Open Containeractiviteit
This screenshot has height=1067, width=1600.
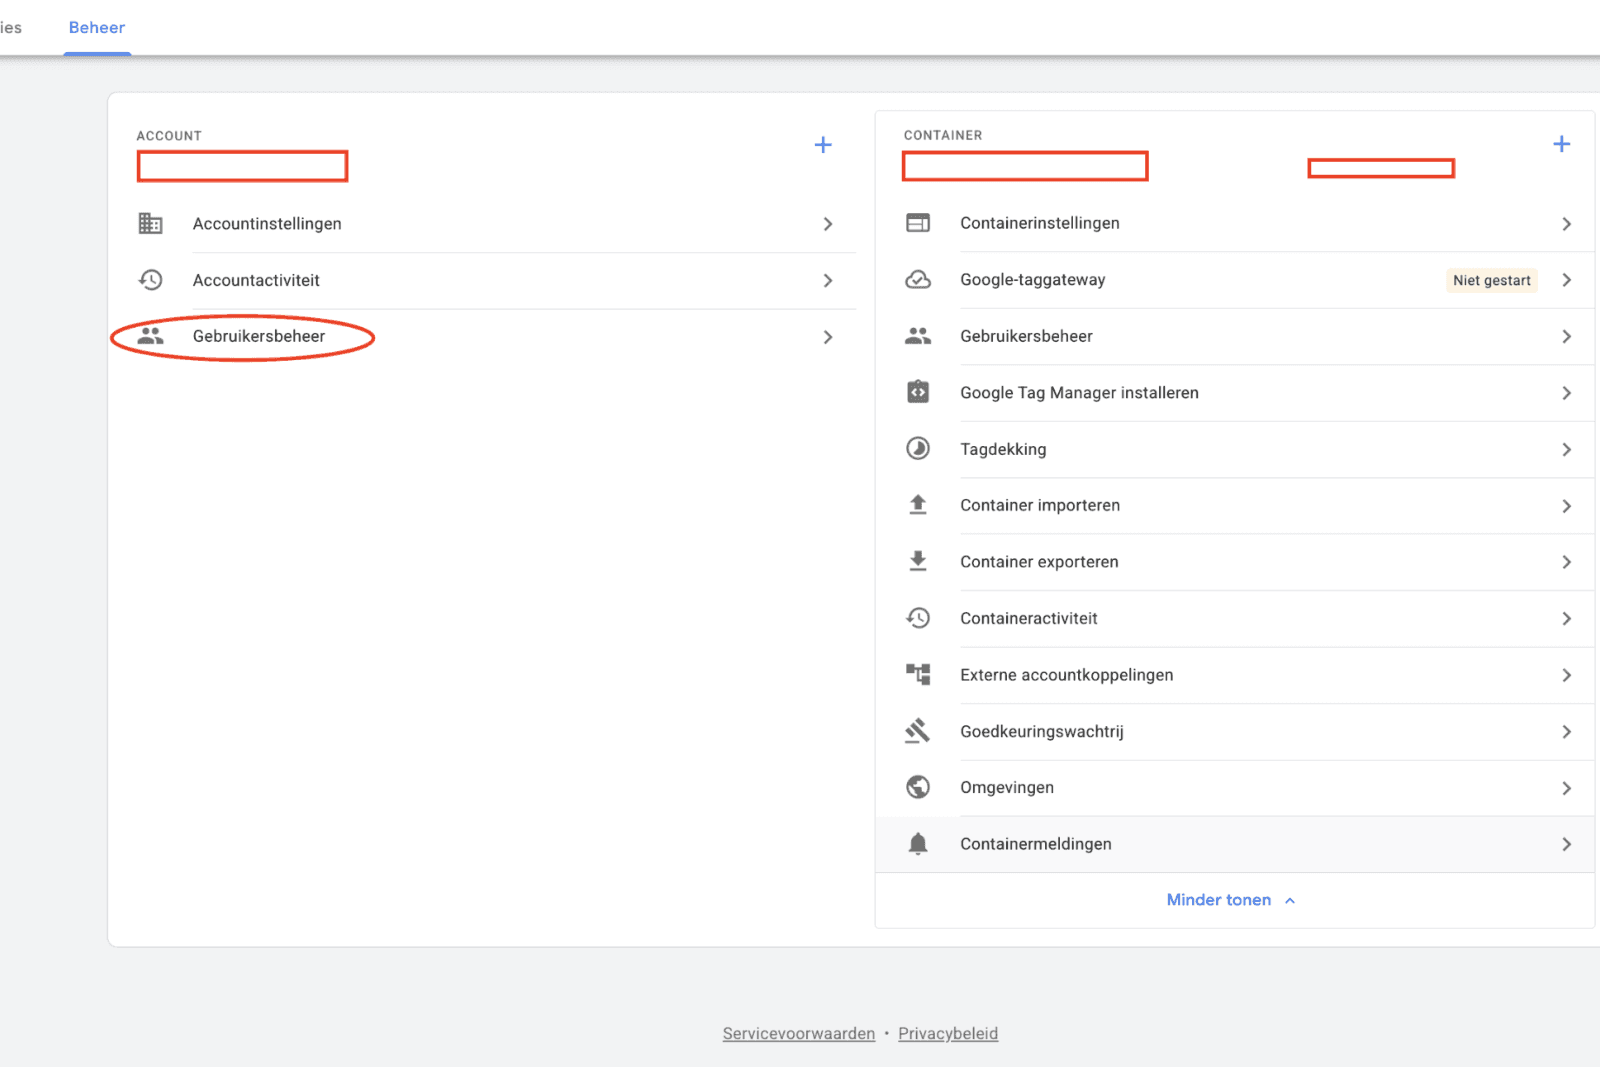[1235, 618]
